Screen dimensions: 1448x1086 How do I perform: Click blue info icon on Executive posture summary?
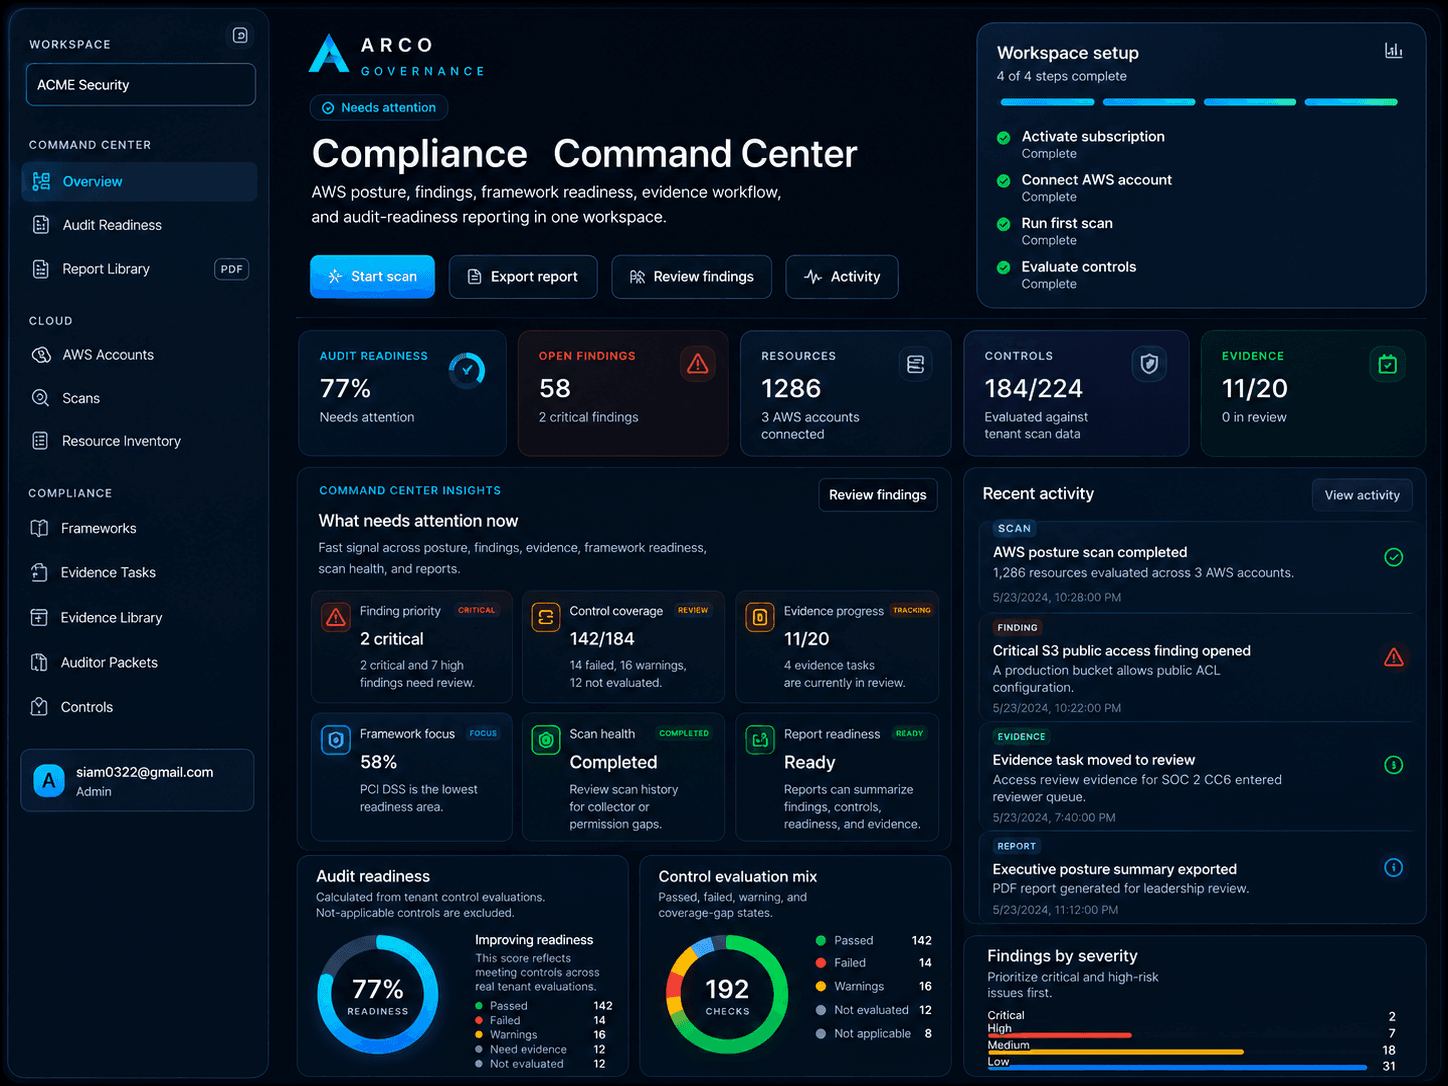(1393, 867)
